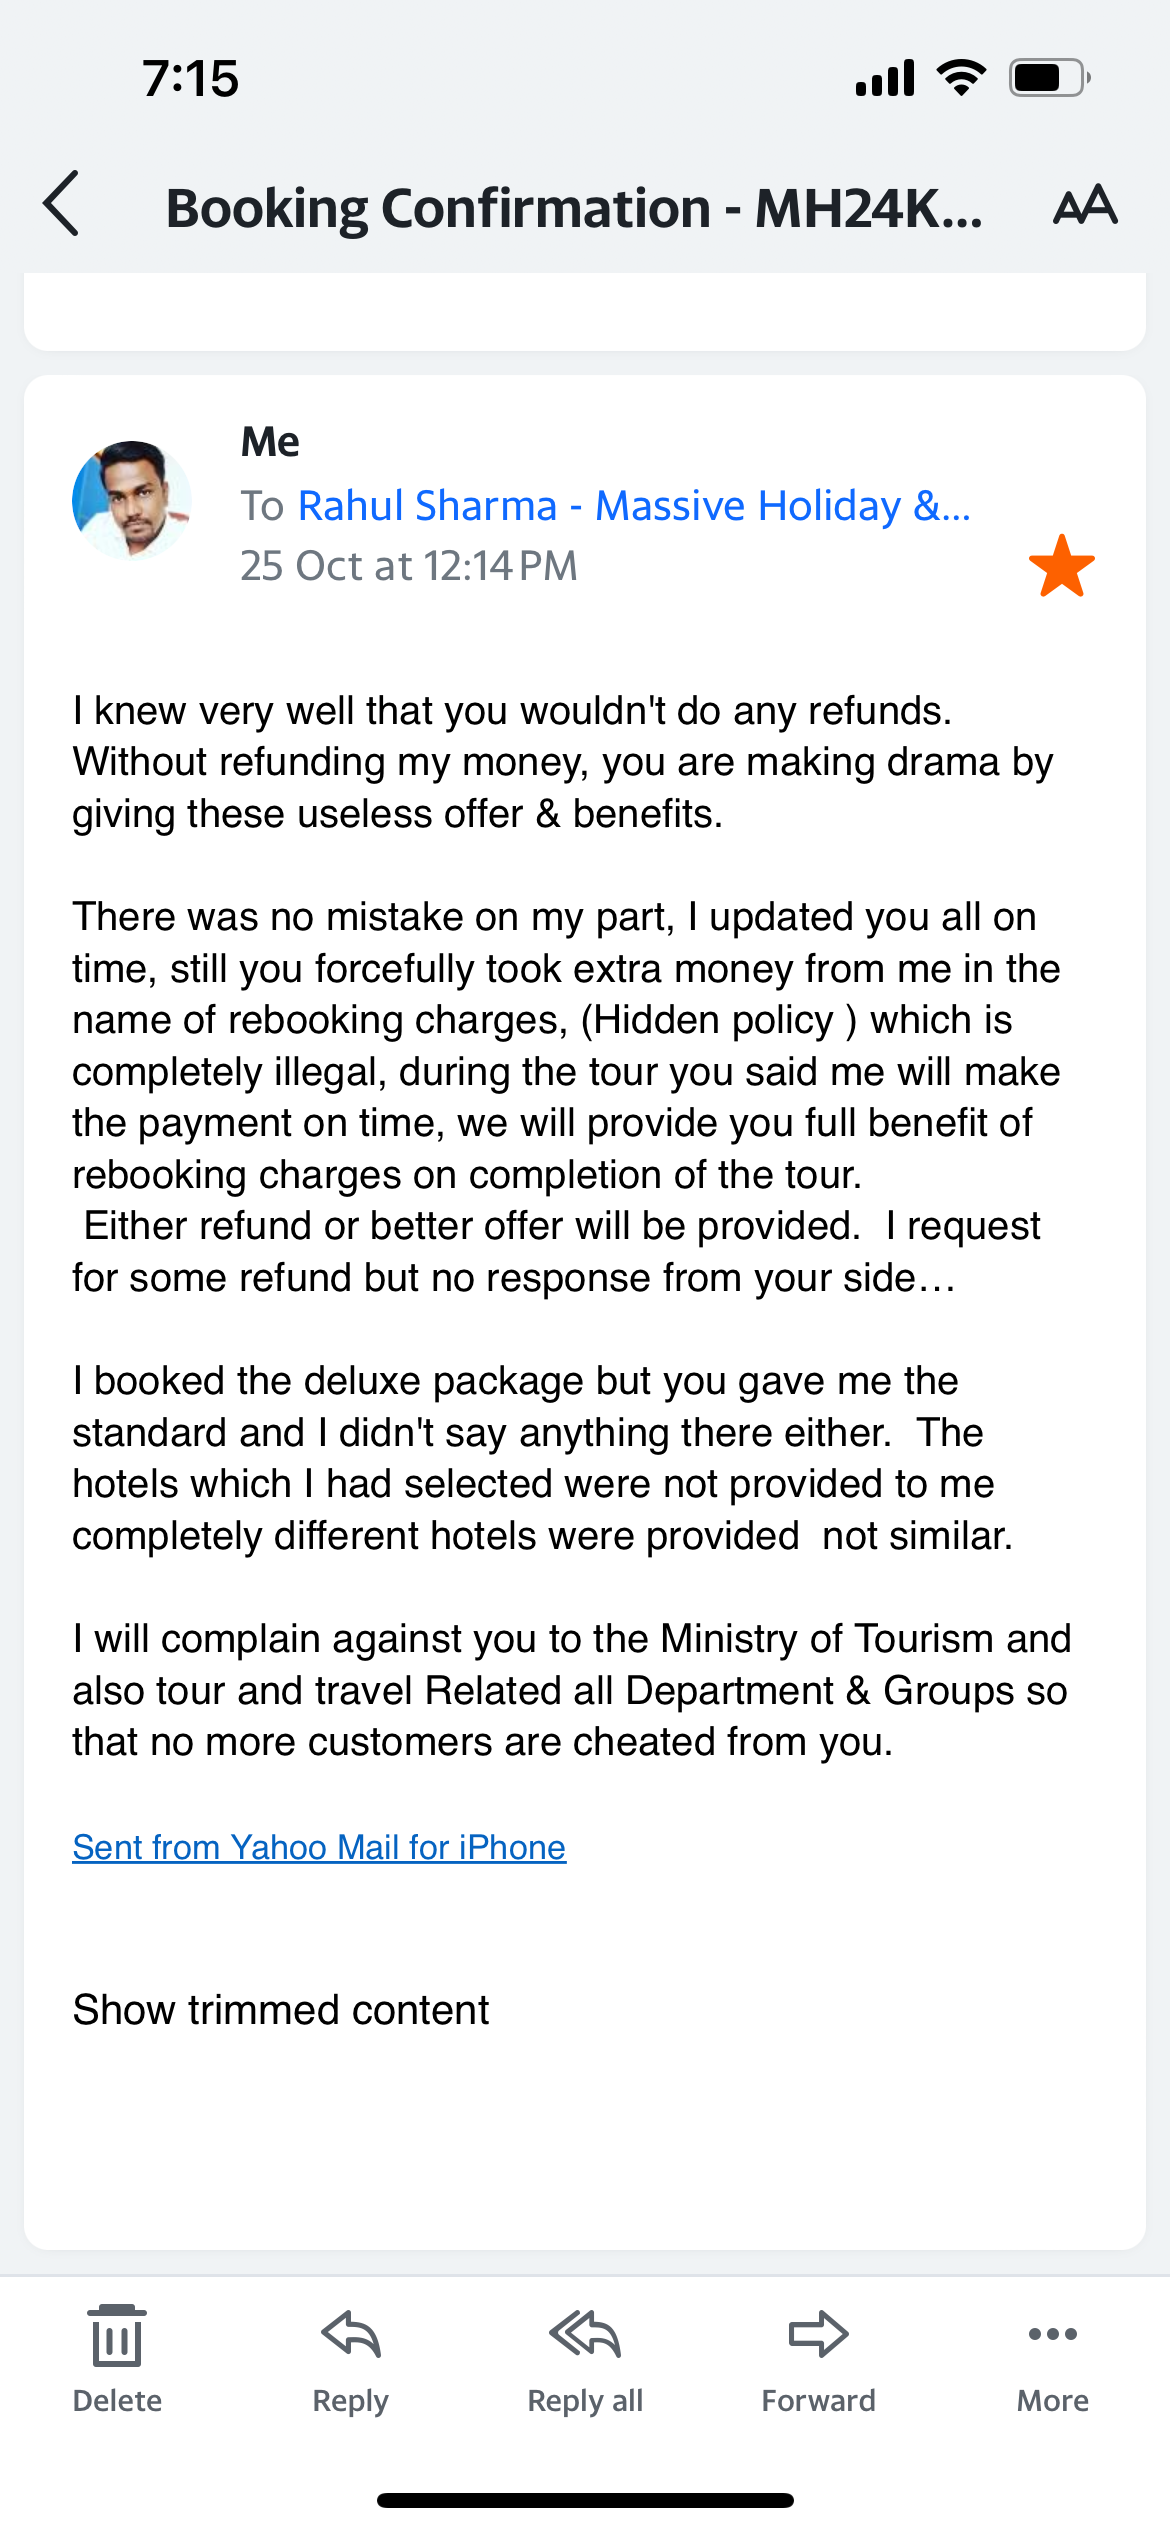
Task: Toggle the orange star on this message
Action: click(1061, 566)
